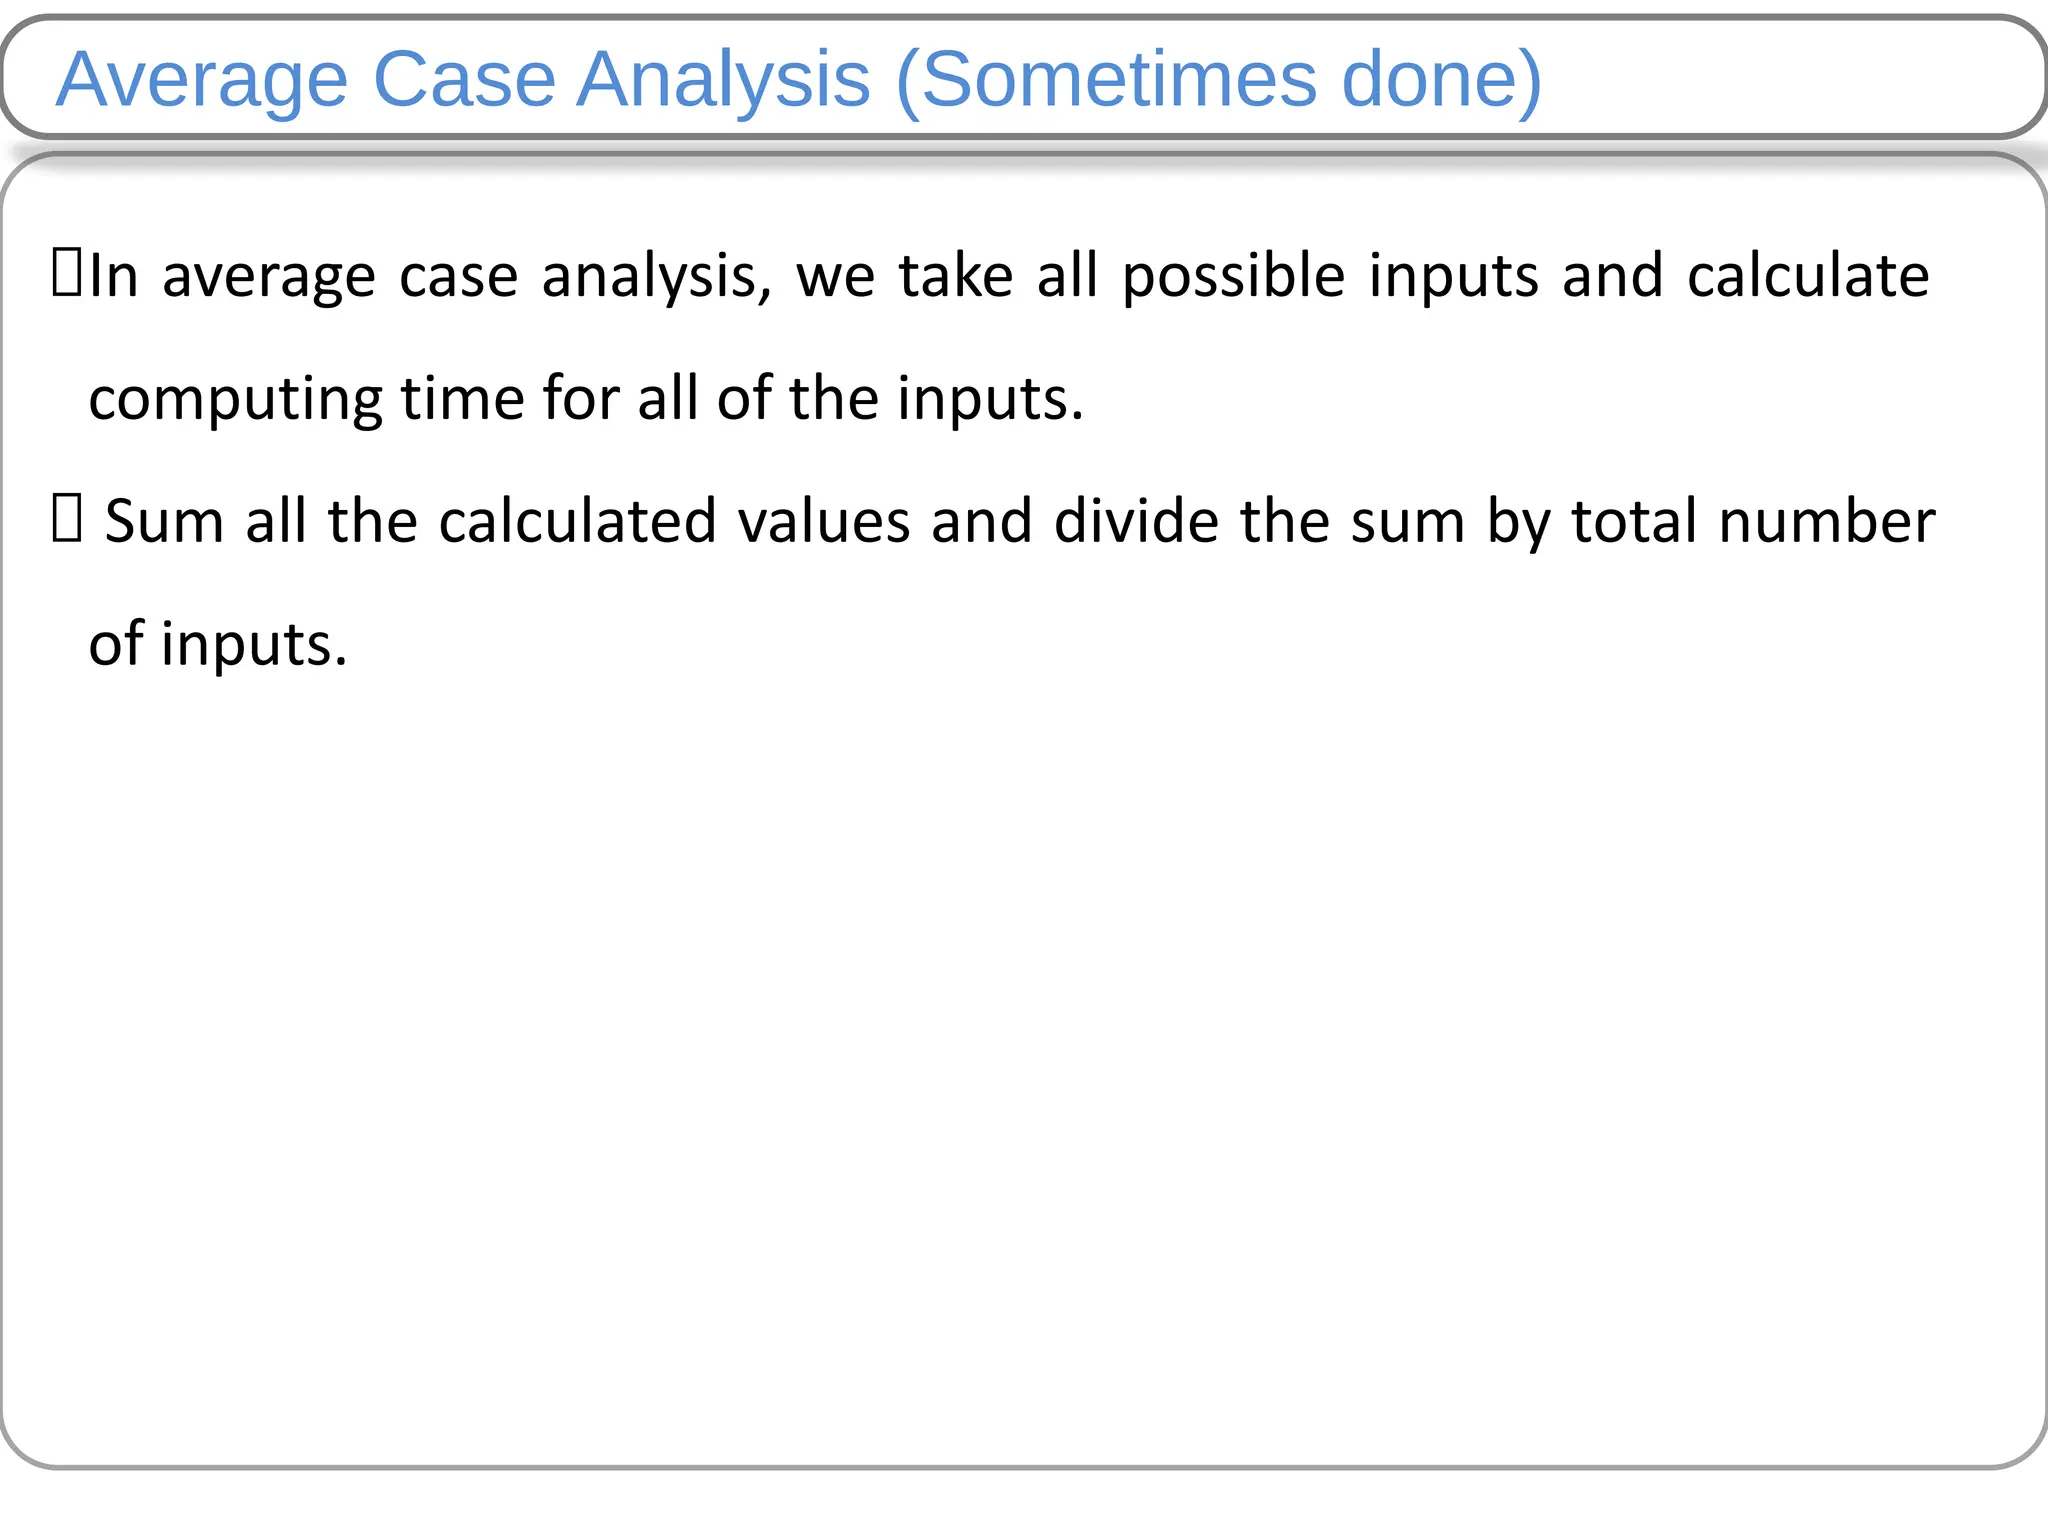2048x1536 pixels.
Task: Click the word 'take' in the first bullet
Action: coord(956,277)
